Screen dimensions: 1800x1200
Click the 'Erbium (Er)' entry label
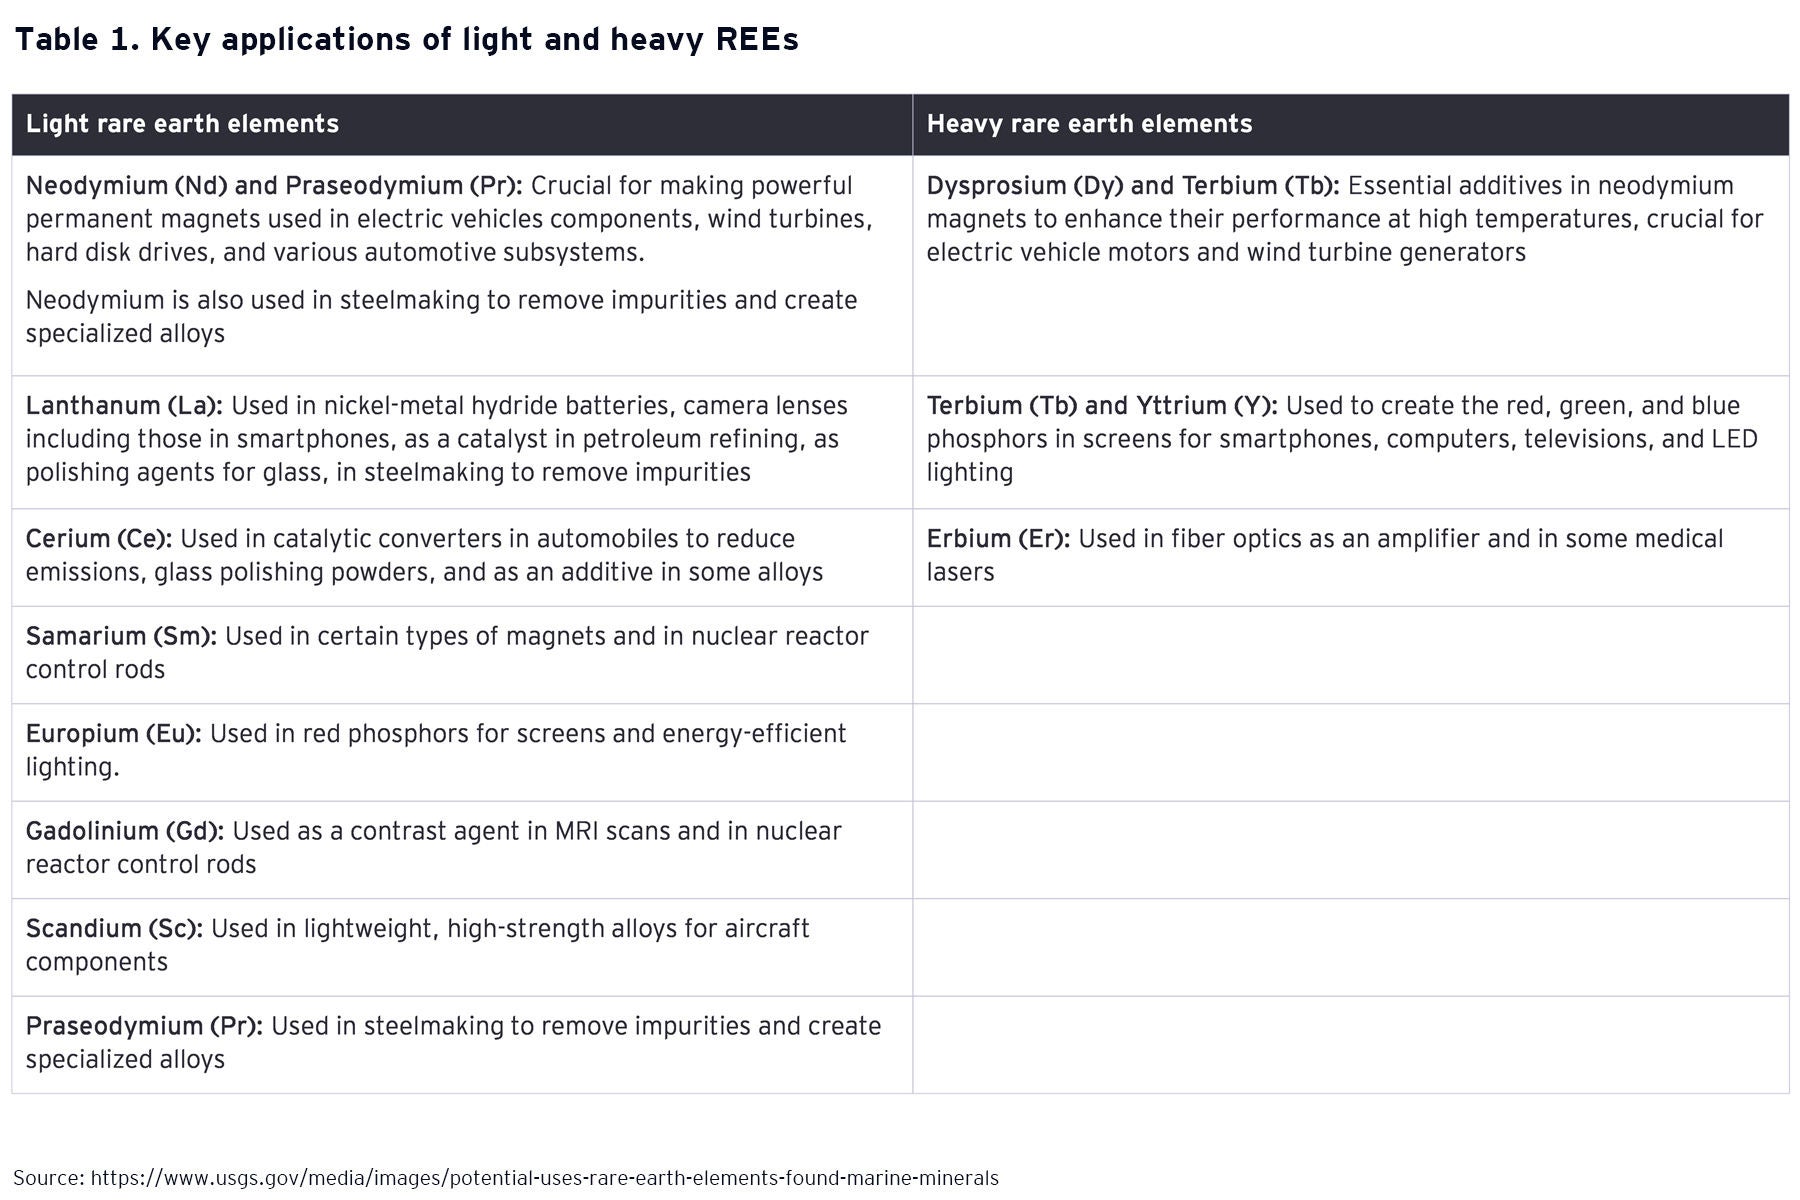click(998, 539)
